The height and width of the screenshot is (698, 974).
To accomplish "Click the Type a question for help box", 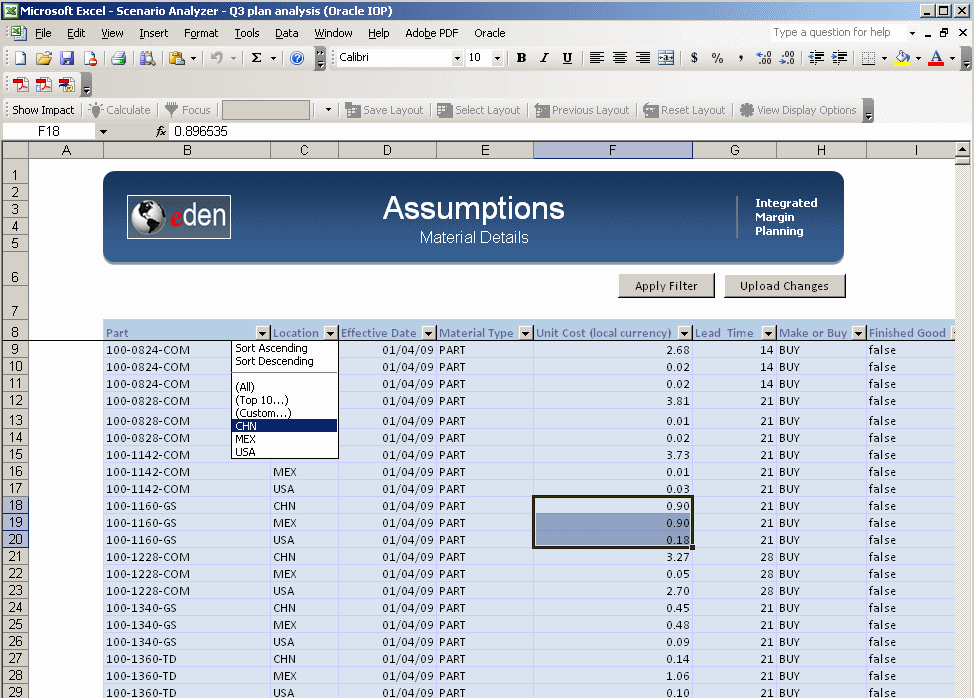I will [x=838, y=32].
